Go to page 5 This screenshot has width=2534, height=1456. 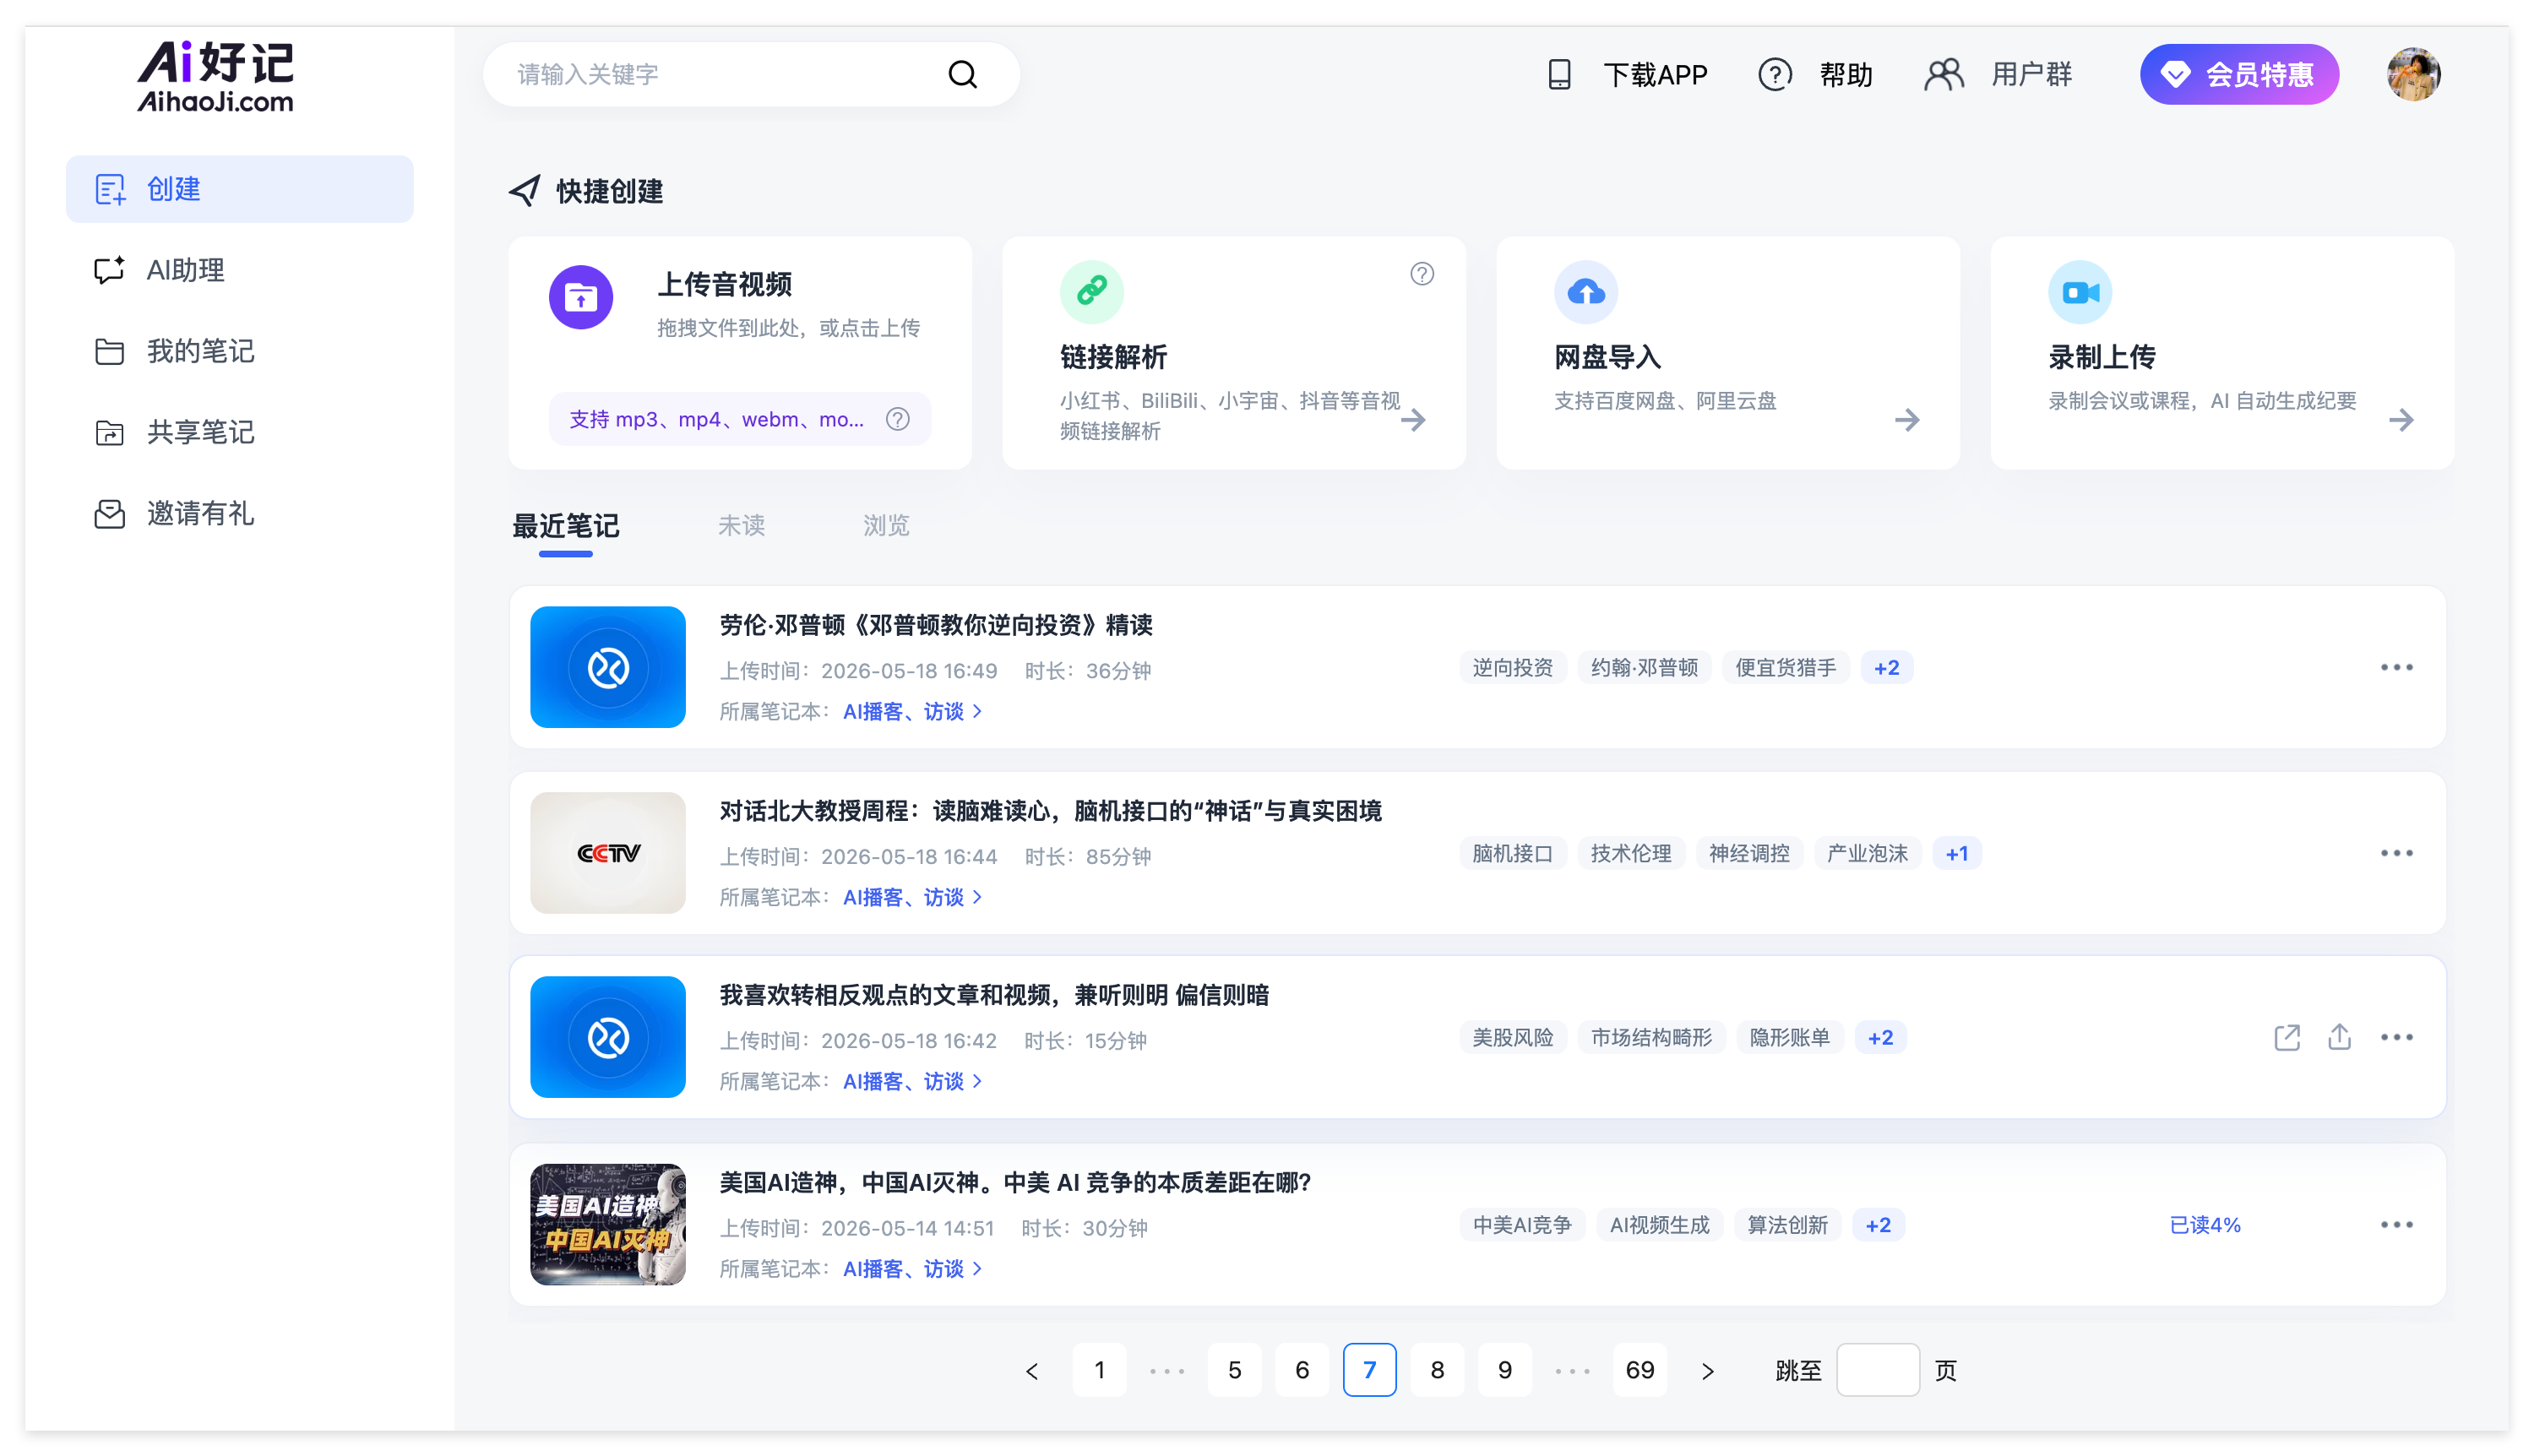point(1234,1370)
